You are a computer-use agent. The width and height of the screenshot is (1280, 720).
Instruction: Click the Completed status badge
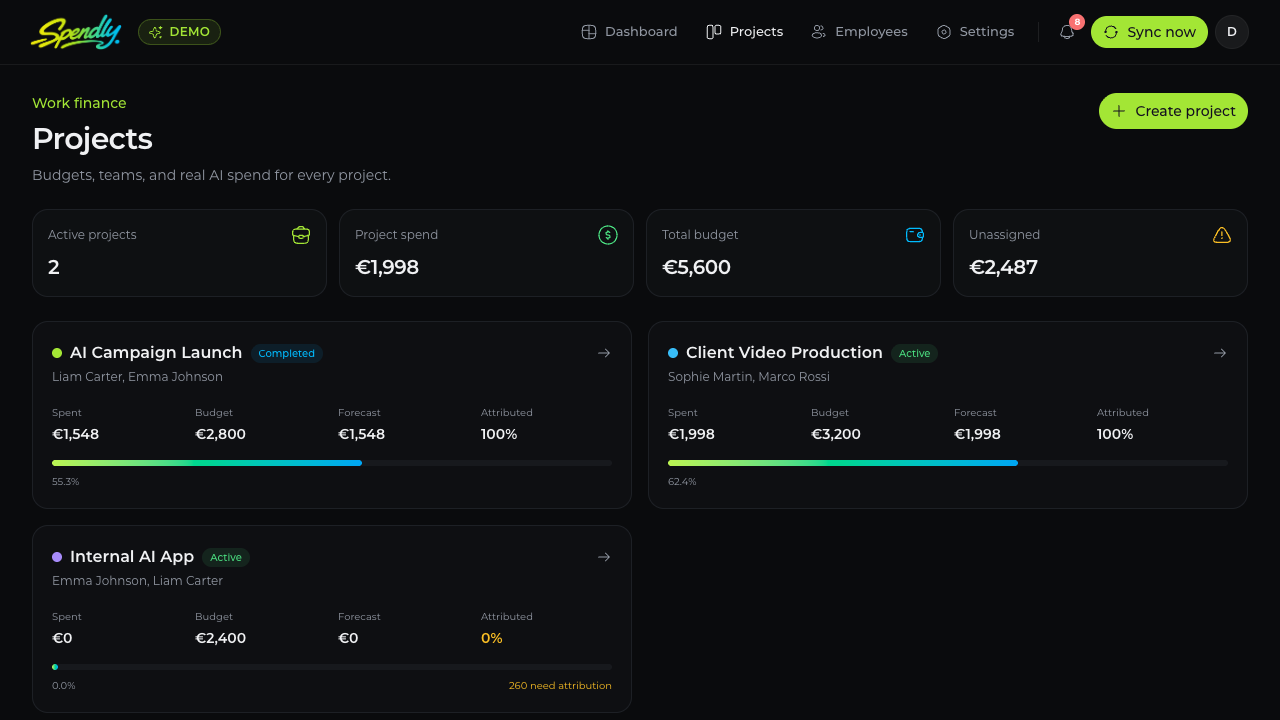287,353
